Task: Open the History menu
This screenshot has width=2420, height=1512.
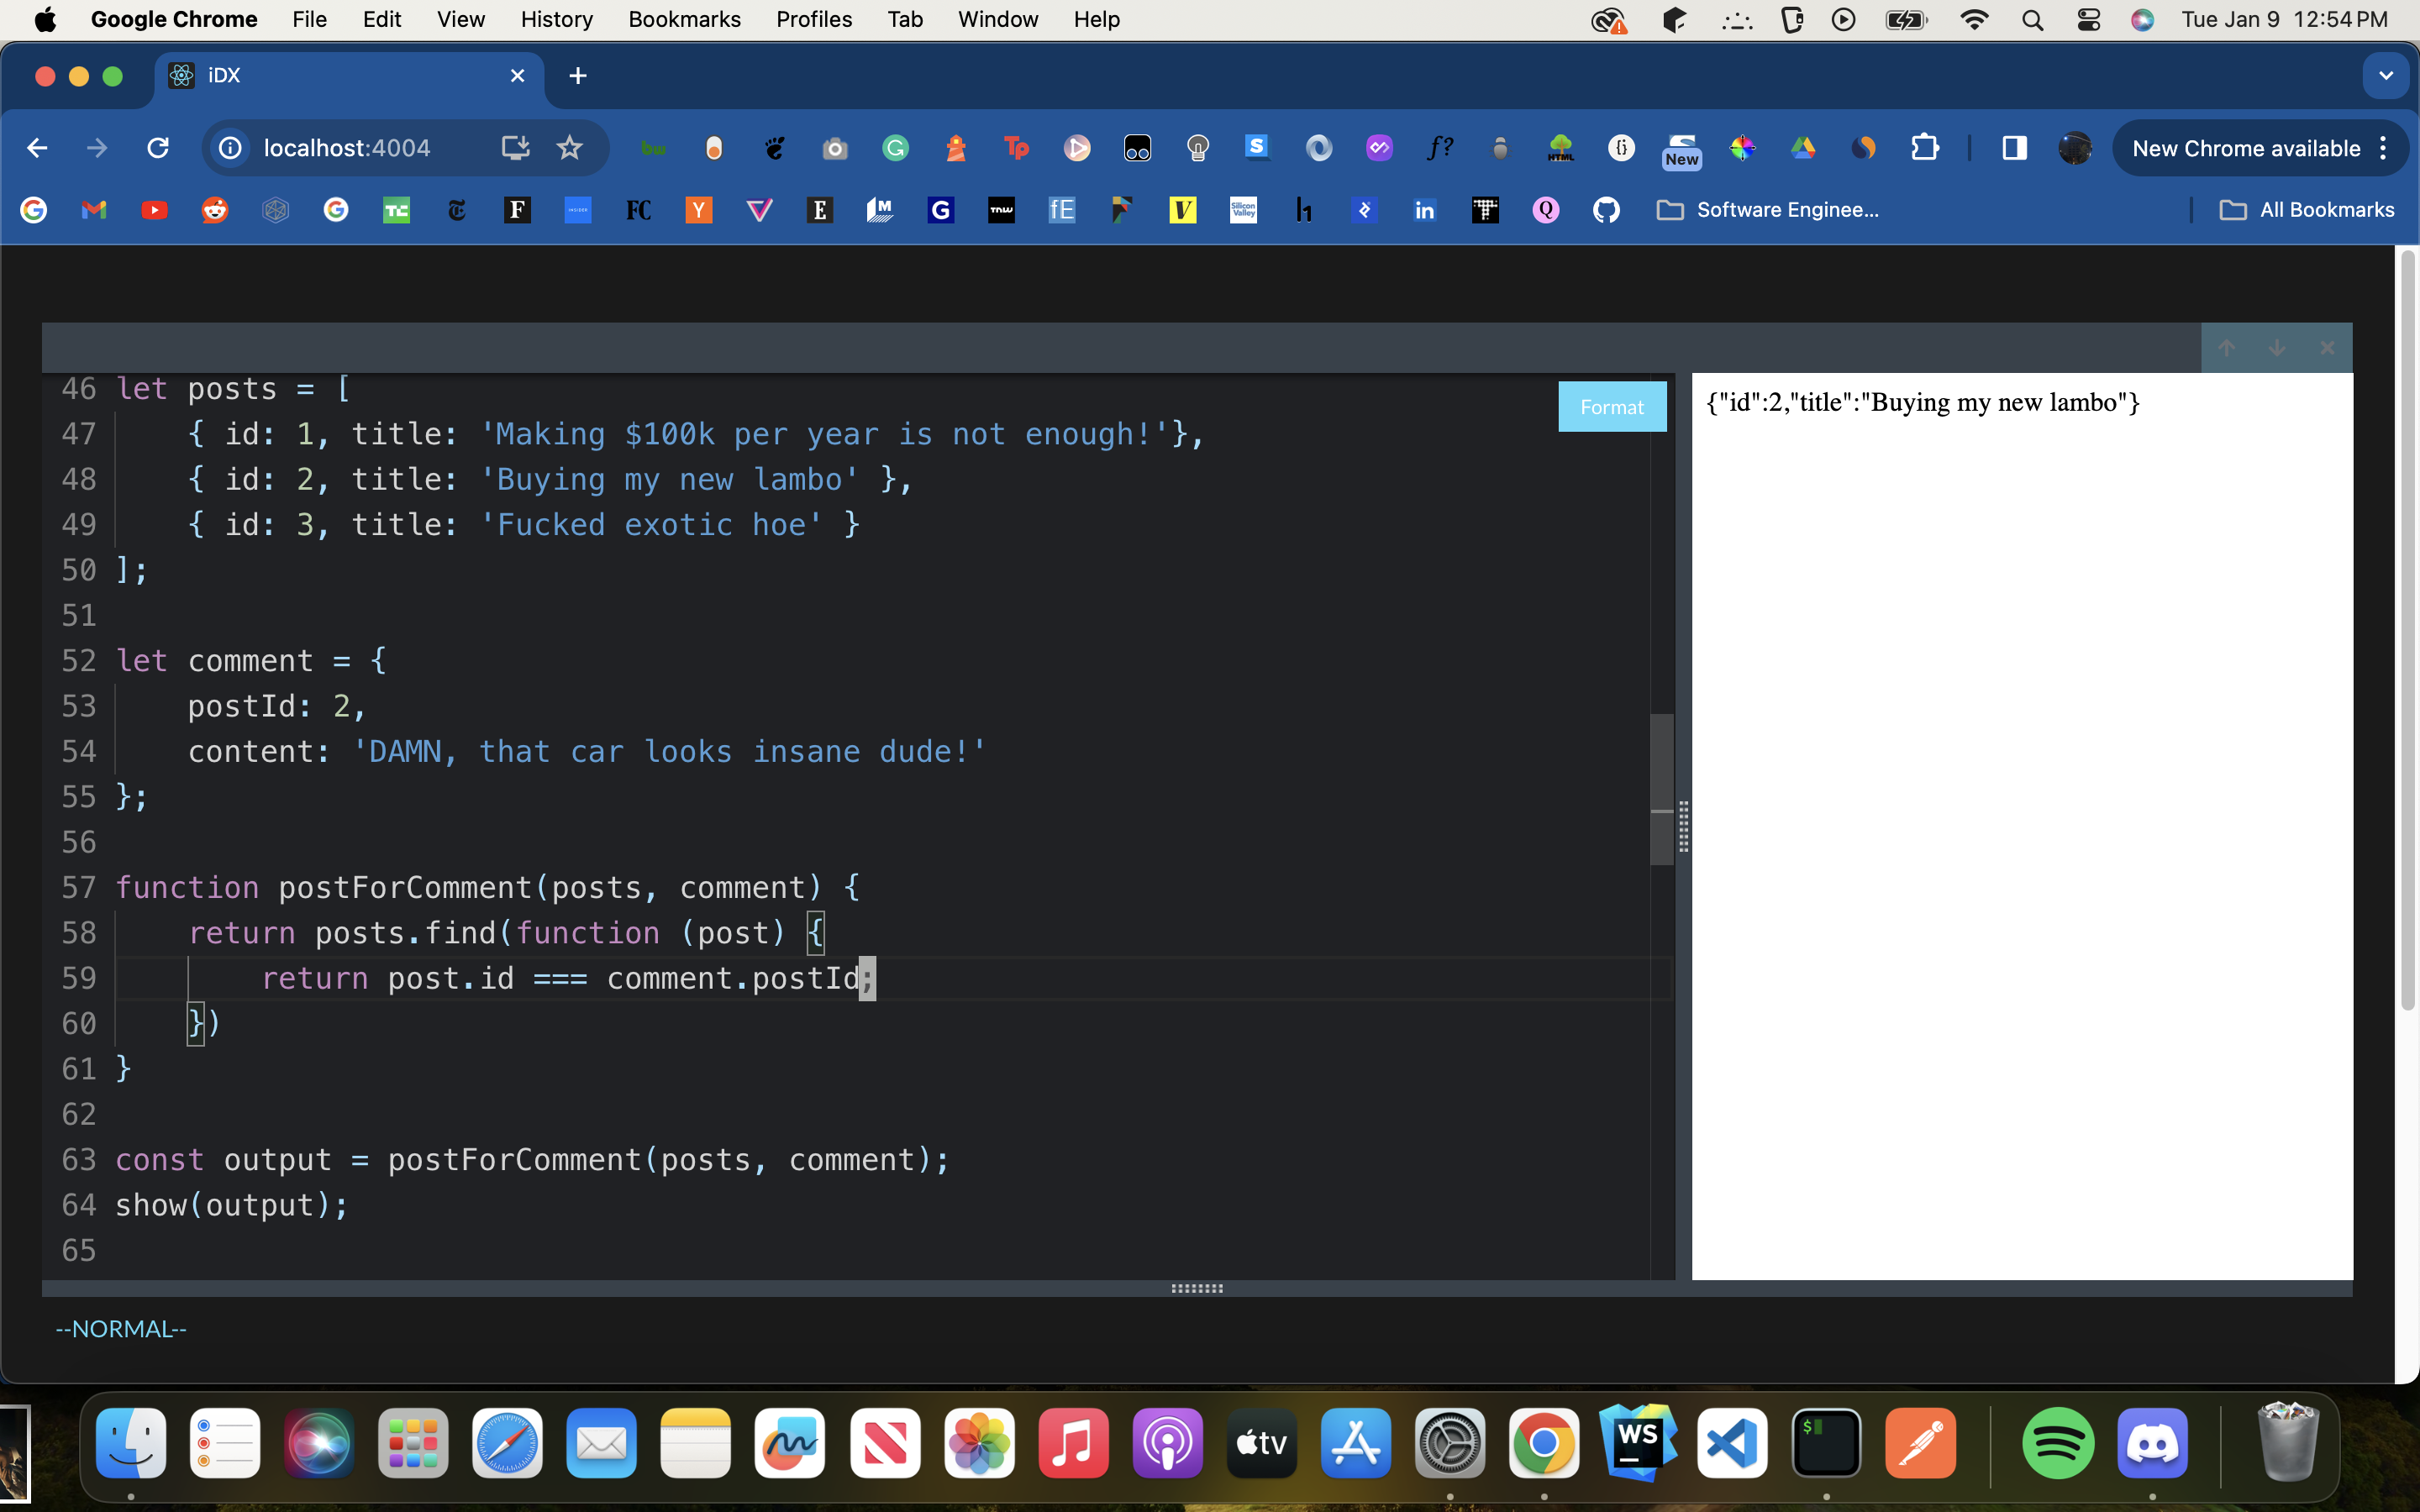Action: click(556, 19)
